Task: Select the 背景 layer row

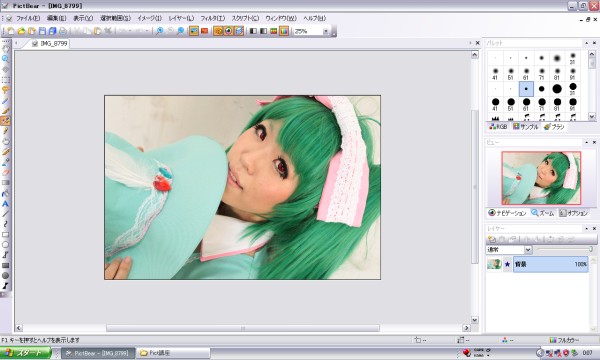Action: pyautogui.click(x=550, y=264)
